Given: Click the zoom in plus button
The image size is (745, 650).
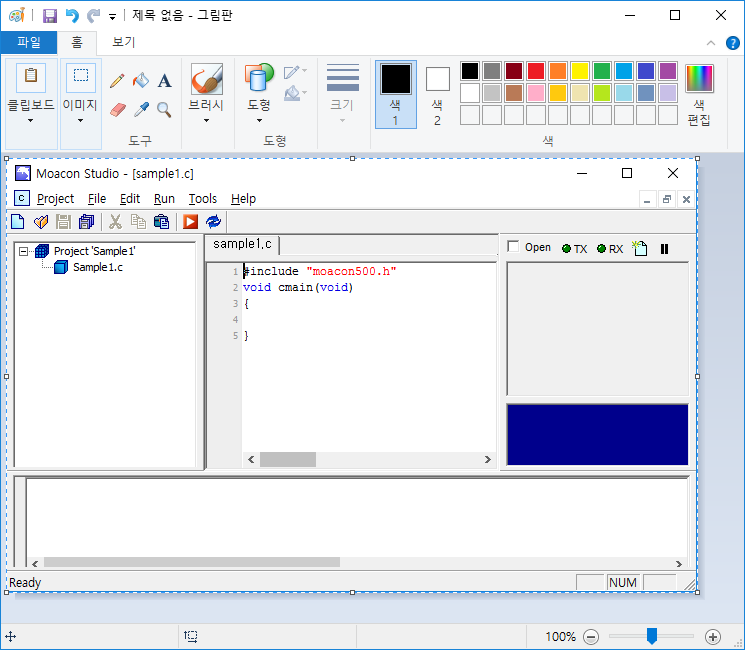Looking at the screenshot, I should (x=712, y=637).
